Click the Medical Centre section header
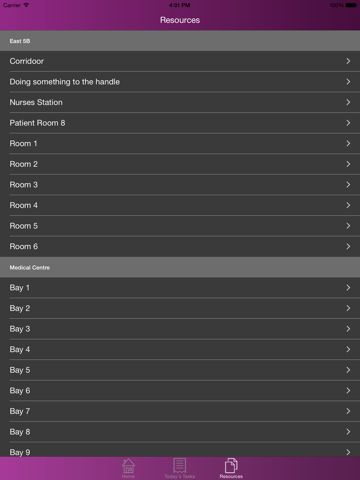The image size is (360, 480). tap(180, 268)
